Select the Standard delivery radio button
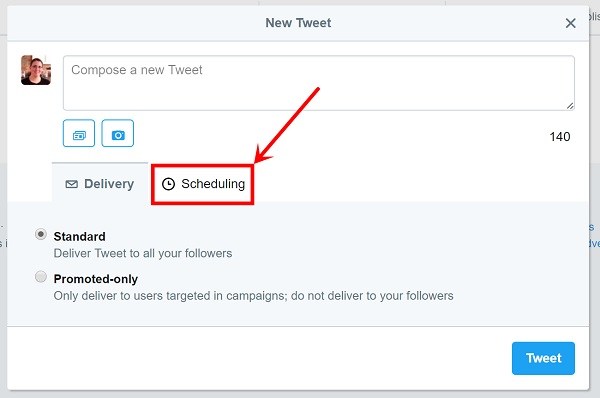 [x=41, y=234]
